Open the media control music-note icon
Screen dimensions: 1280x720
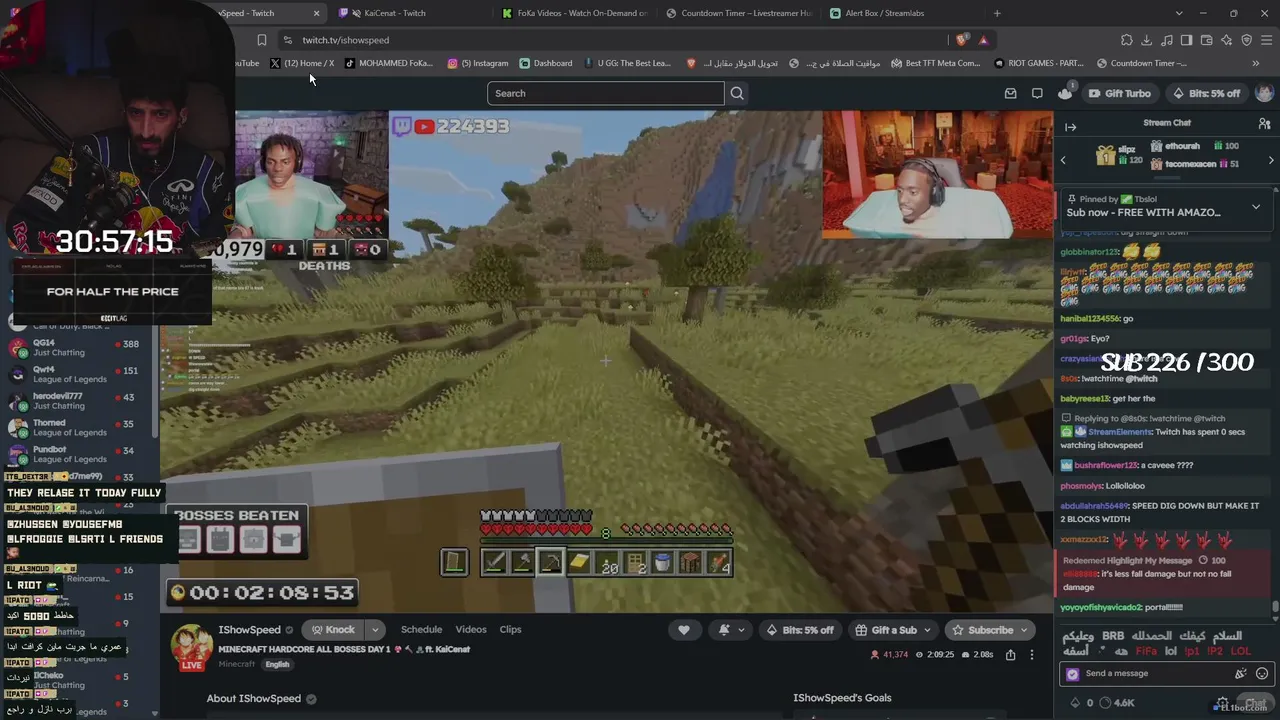pyautogui.click(x=1166, y=40)
